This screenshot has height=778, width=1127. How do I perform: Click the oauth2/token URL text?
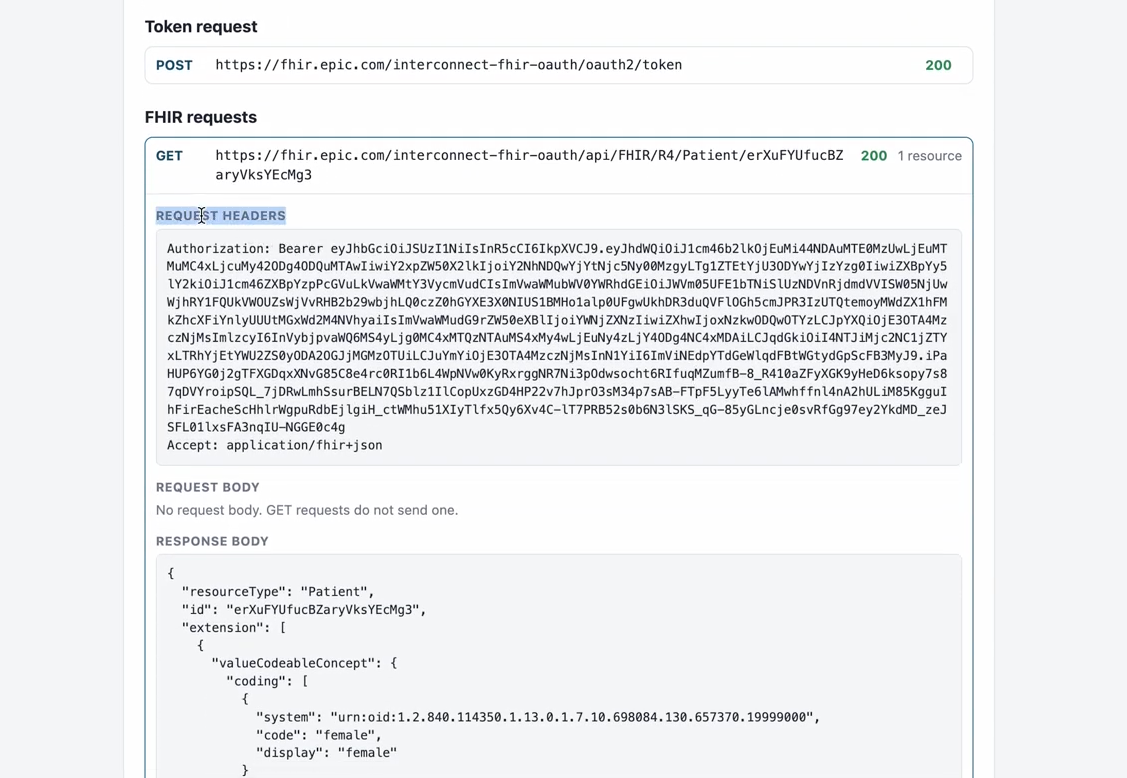448,65
